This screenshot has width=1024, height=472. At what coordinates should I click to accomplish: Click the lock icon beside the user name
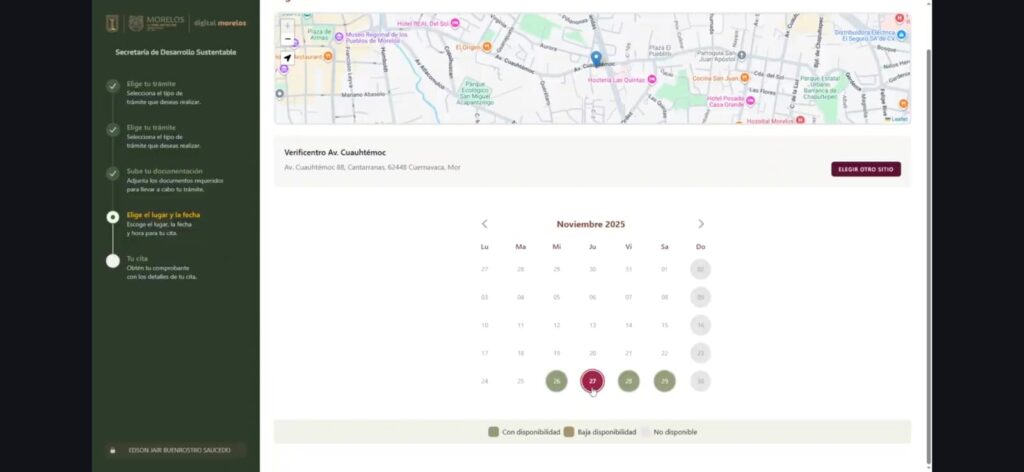tap(112, 450)
